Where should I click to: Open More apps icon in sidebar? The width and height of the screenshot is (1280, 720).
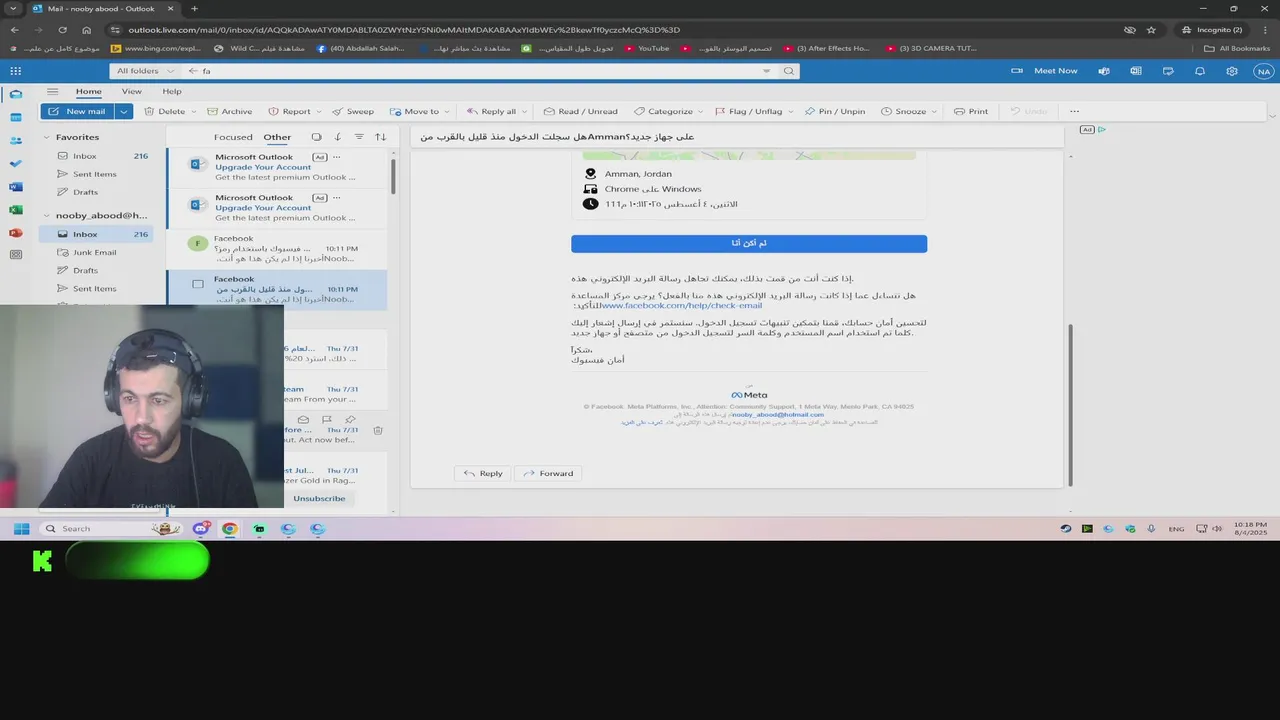coord(15,255)
